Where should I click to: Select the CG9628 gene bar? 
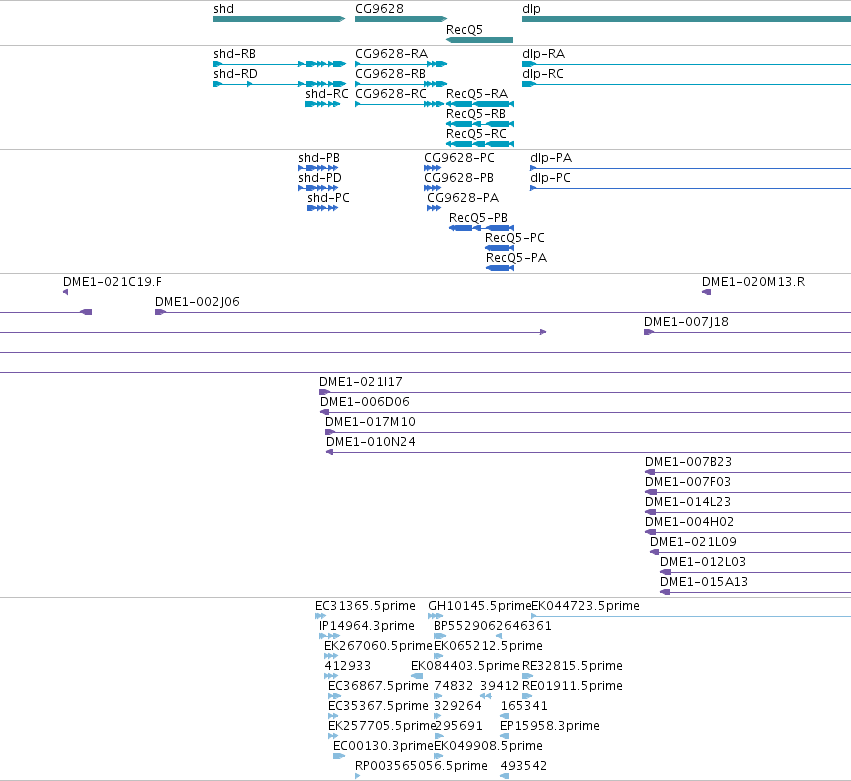tap(401, 19)
